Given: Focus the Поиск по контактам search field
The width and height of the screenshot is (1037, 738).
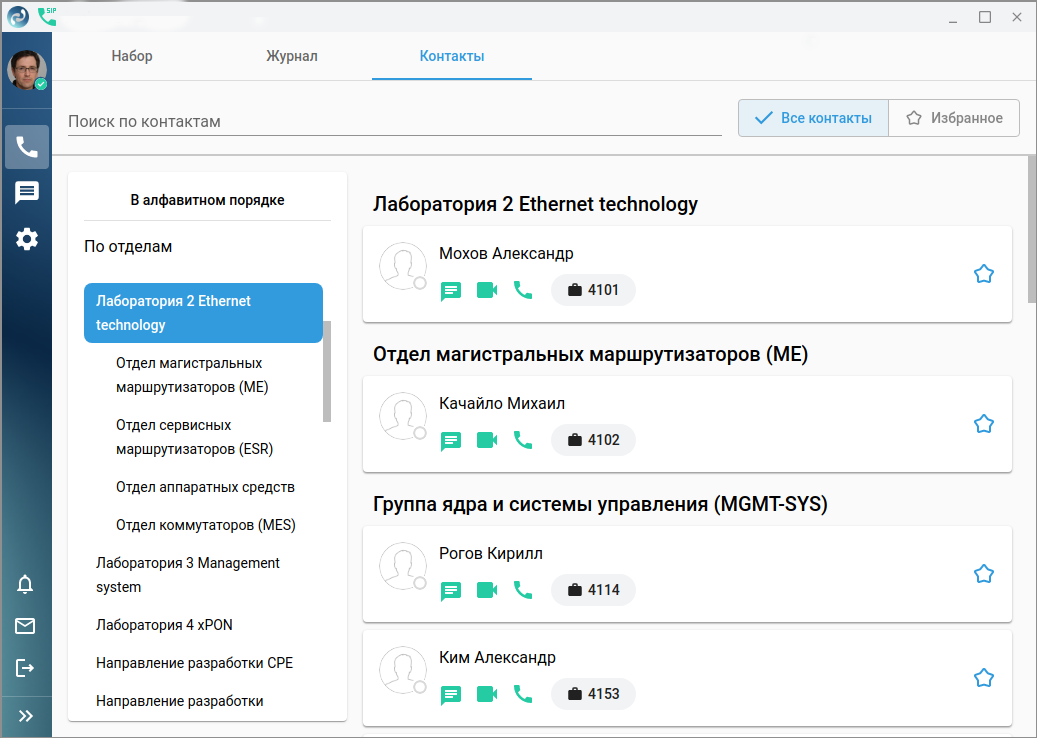Looking at the screenshot, I should (395, 121).
